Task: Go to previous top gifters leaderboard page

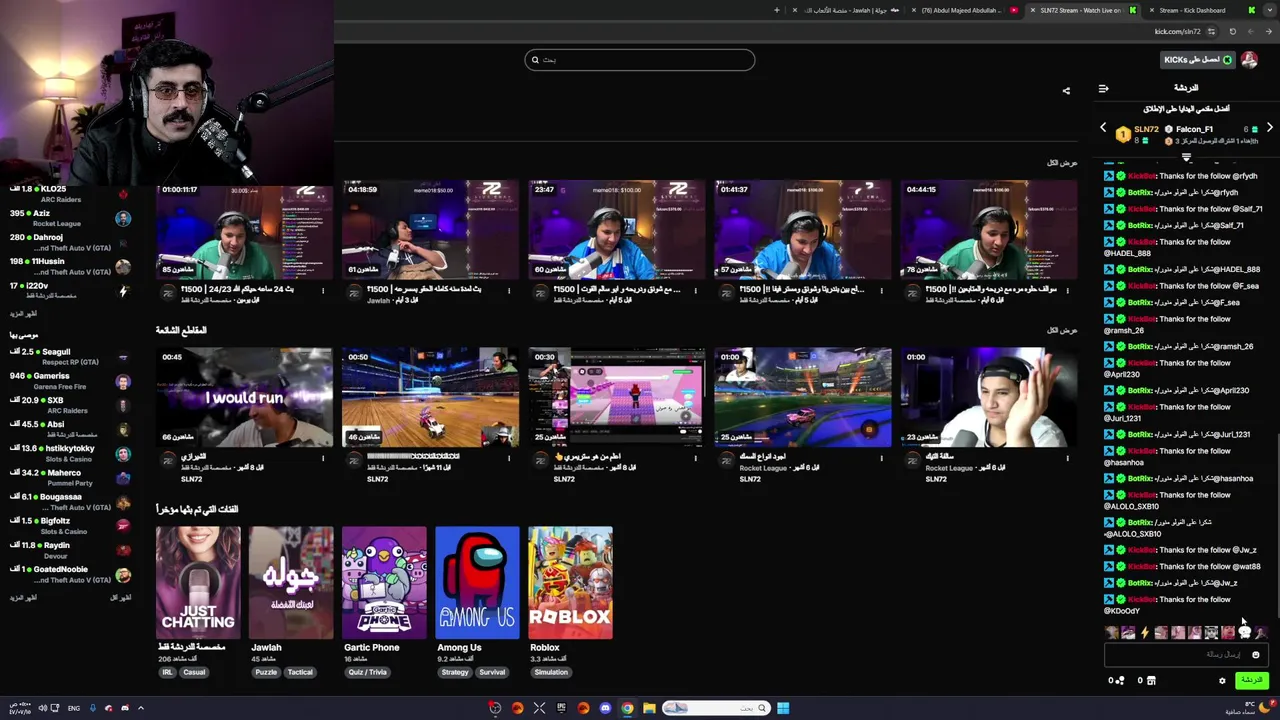Action: pyautogui.click(x=1103, y=128)
